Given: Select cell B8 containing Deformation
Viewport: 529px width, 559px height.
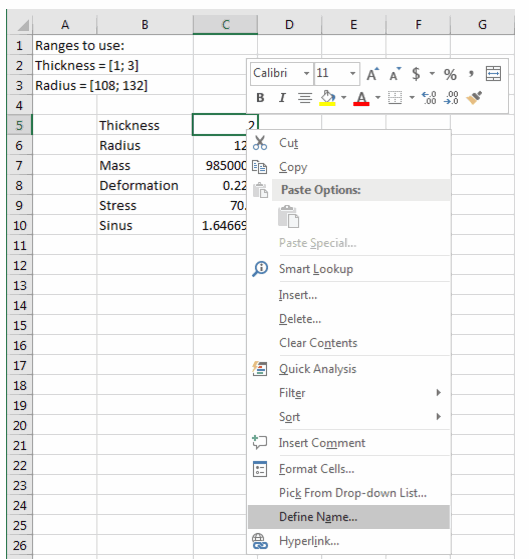Looking at the screenshot, I should tap(145, 185).
